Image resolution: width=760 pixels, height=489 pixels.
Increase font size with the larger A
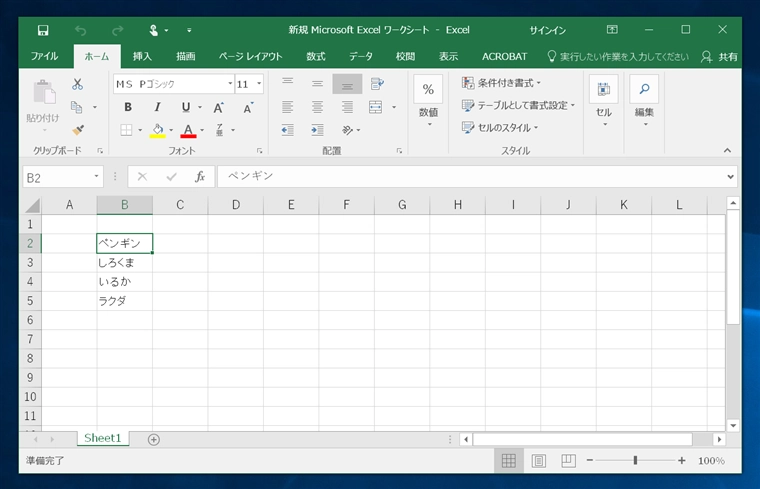tap(219, 108)
